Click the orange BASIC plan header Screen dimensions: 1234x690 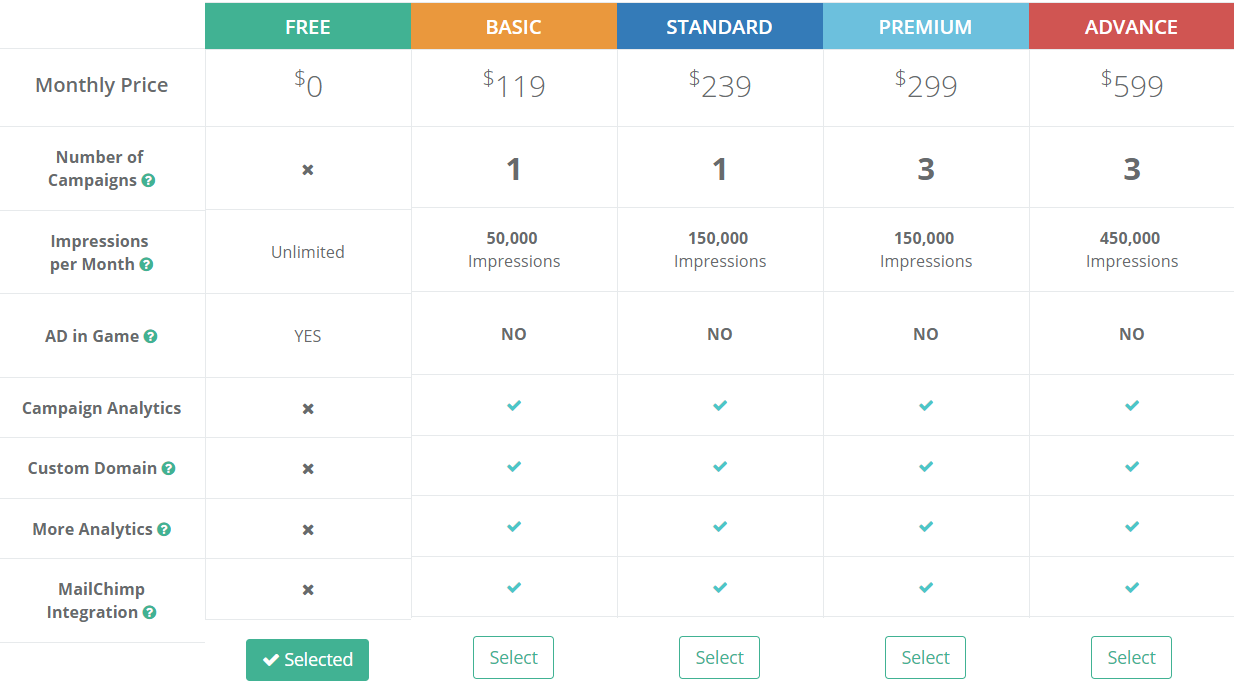514,27
